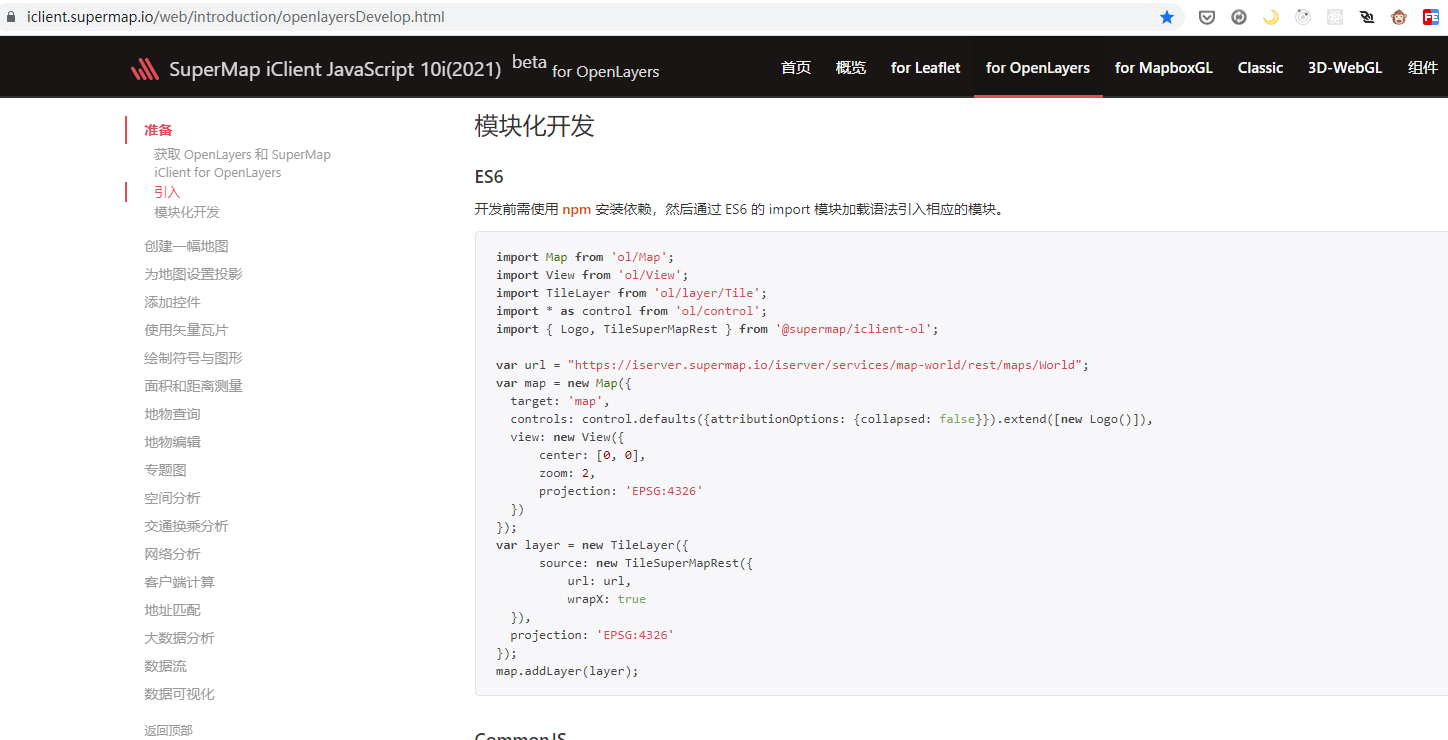The width and height of the screenshot is (1448, 740).
Task: Go to 地址匹配 sidebar item
Action: 172,610
